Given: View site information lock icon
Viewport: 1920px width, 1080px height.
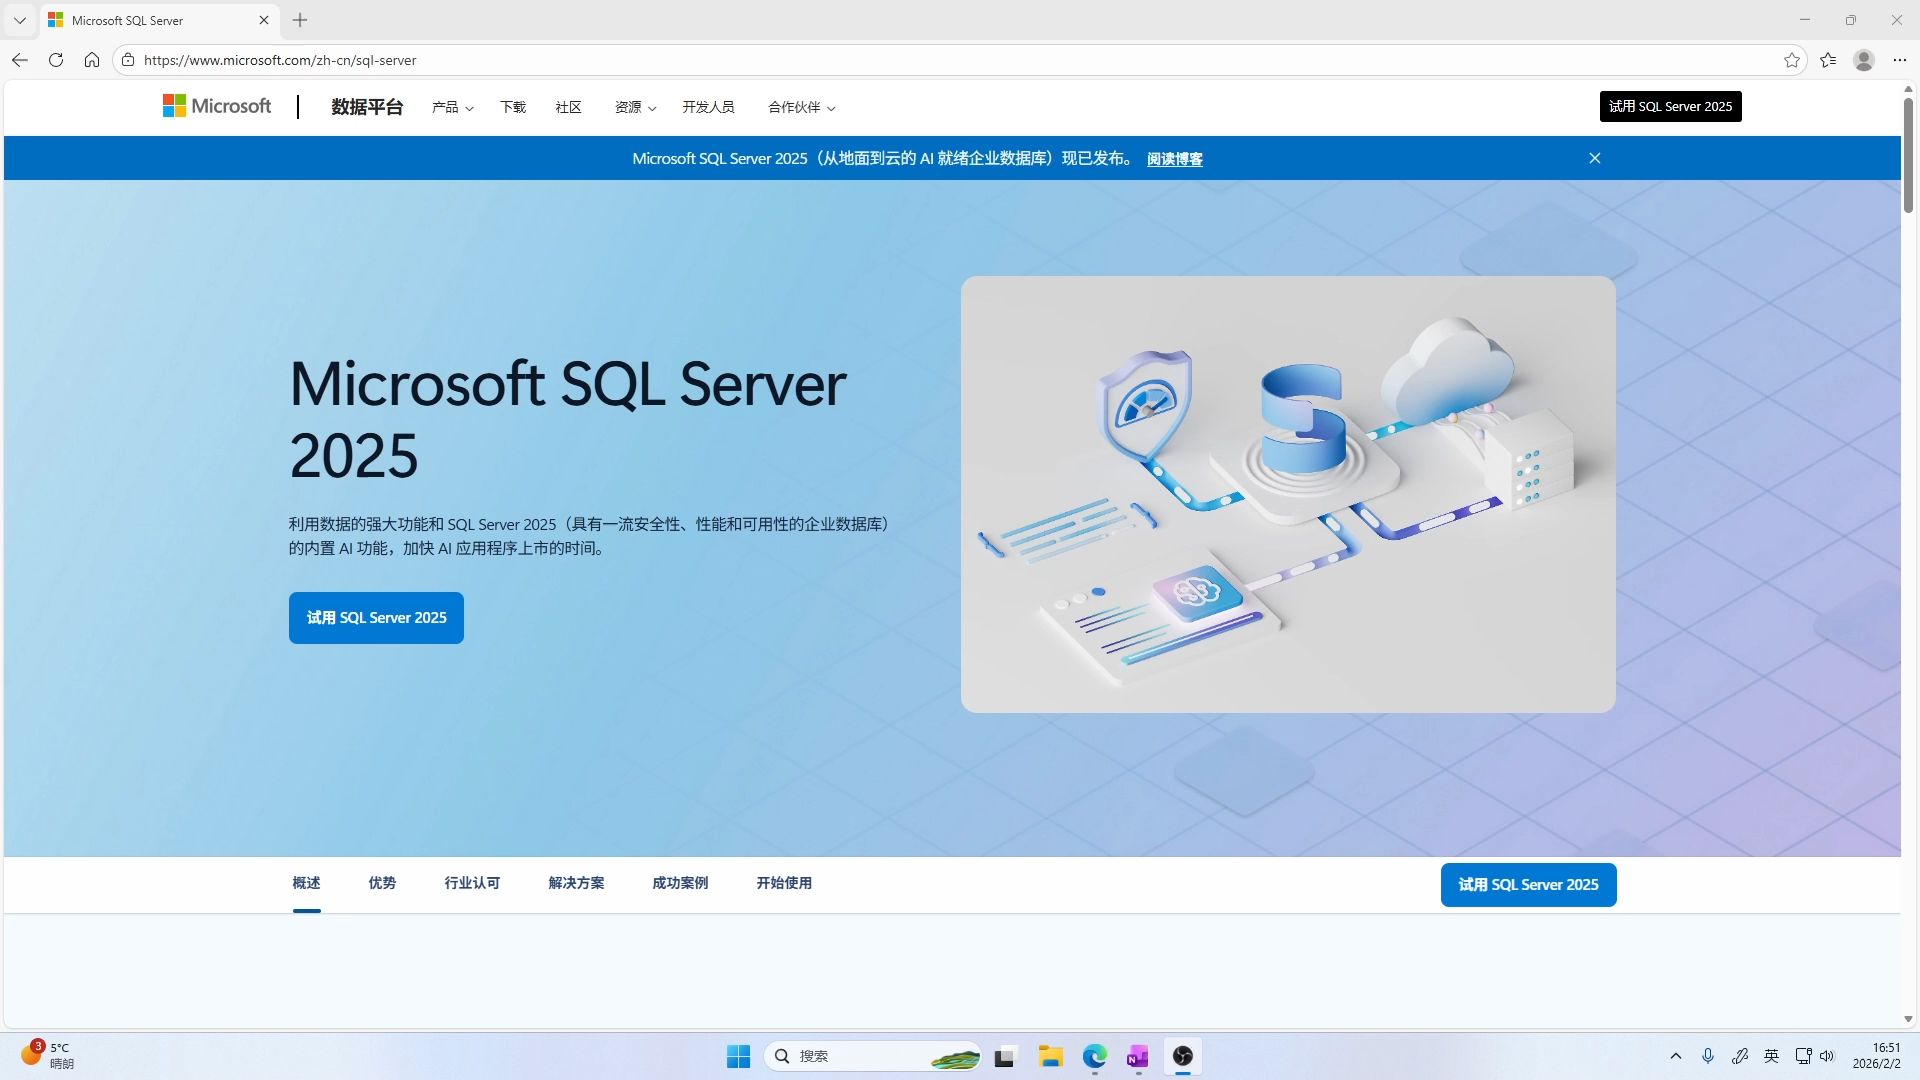Looking at the screenshot, I should pyautogui.click(x=128, y=60).
